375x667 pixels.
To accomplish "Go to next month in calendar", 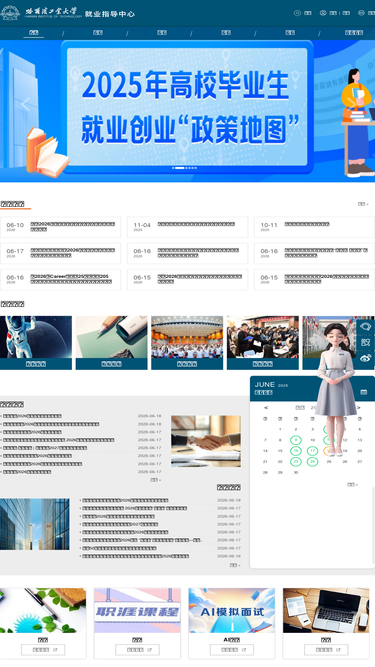I will click(358, 408).
